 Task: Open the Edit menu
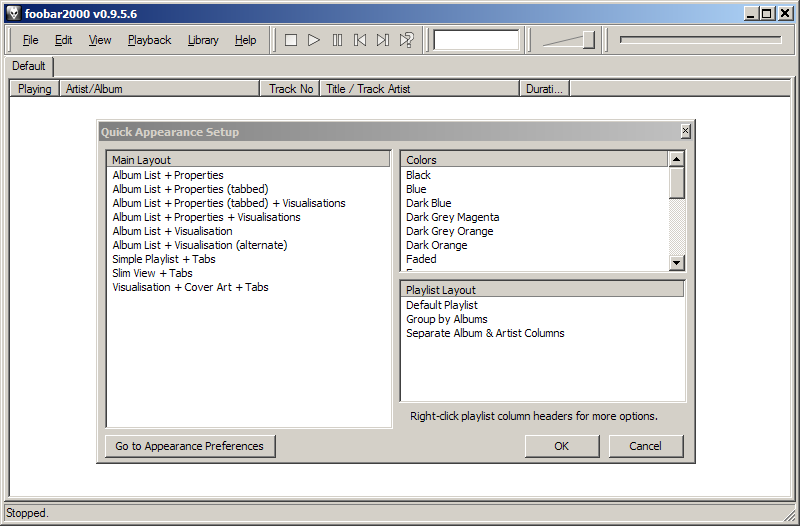pyautogui.click(x=63, y=40)
